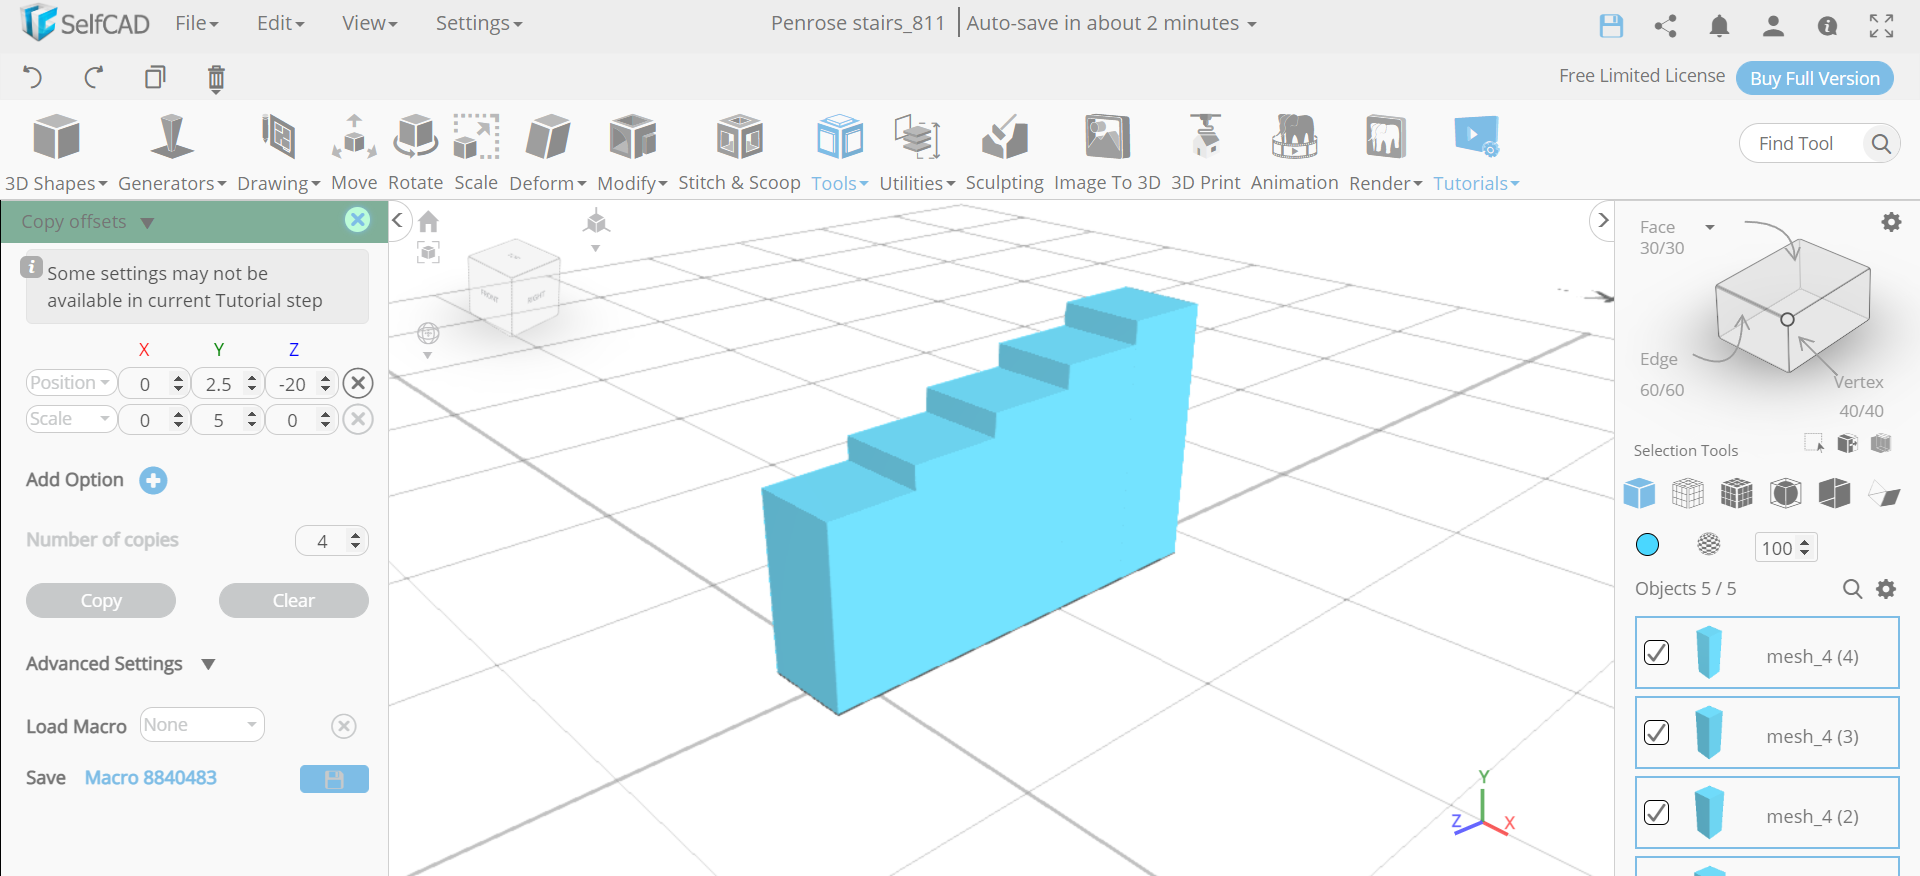1920x876 pixels.
Task: Click Add Option plus button
Action: click(153, 480)
